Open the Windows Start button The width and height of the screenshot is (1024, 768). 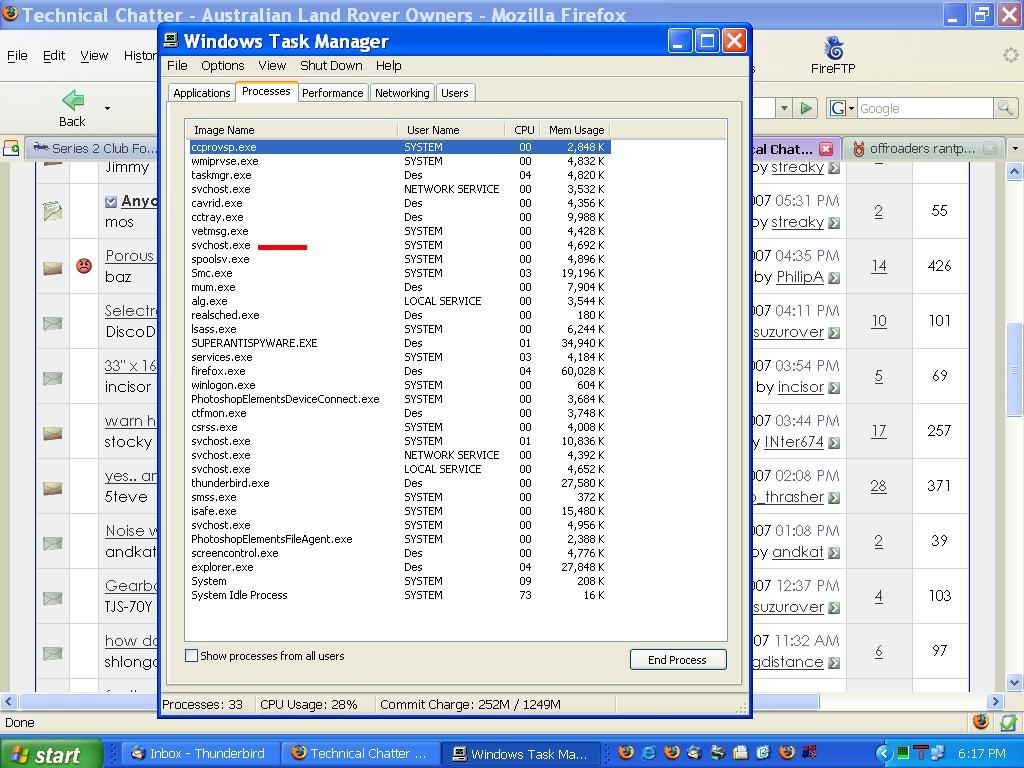click(x=51, y=754)
